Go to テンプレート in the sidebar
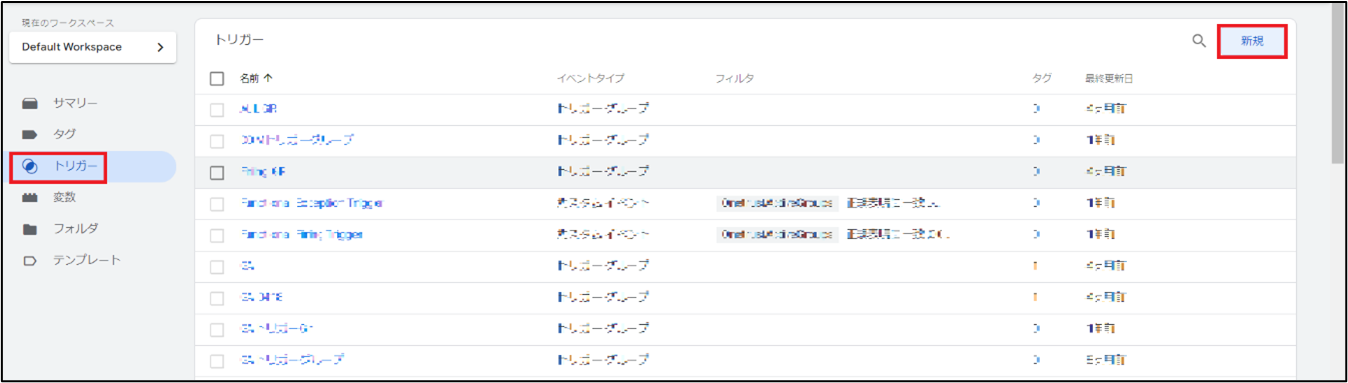This screenshot has height=383, width=1348. [x=87, y=261]
